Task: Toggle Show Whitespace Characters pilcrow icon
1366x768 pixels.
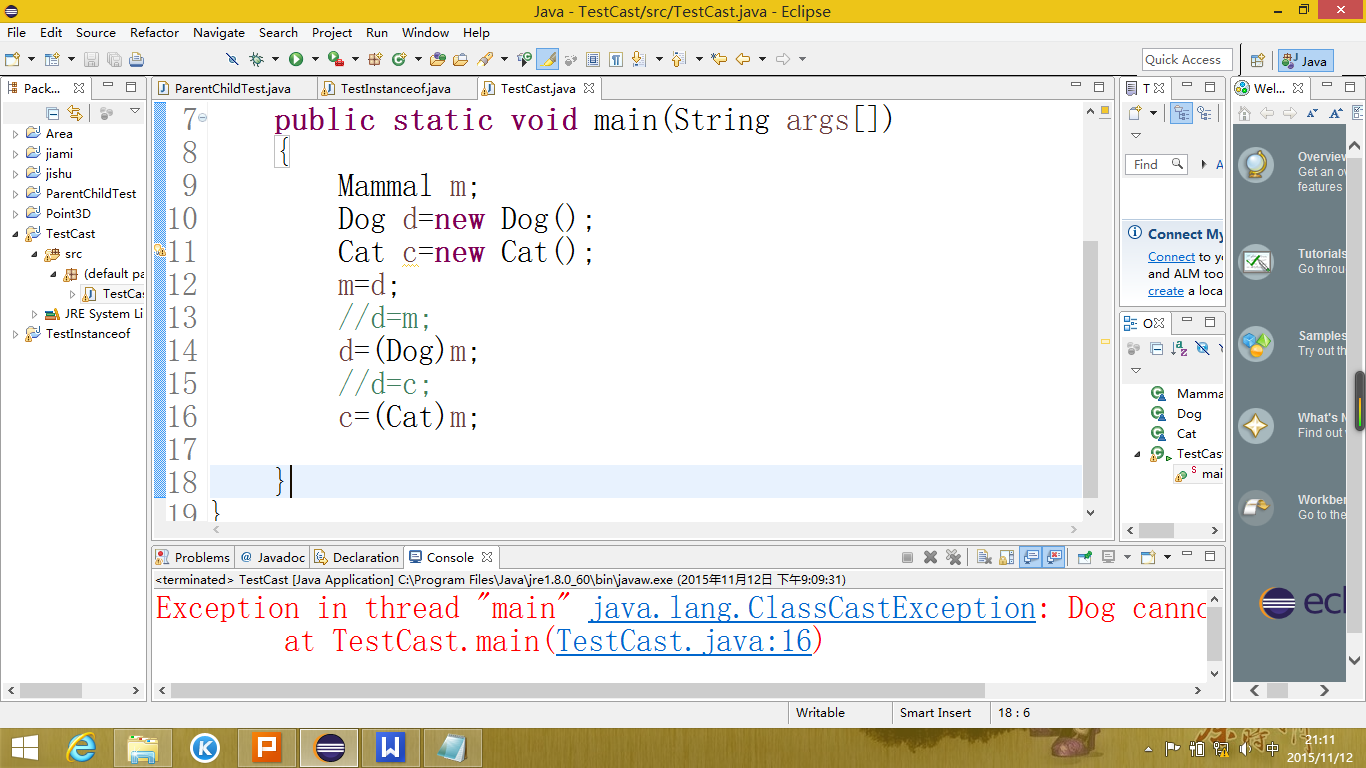Action: pyautogui.click(x=616, y=60)
